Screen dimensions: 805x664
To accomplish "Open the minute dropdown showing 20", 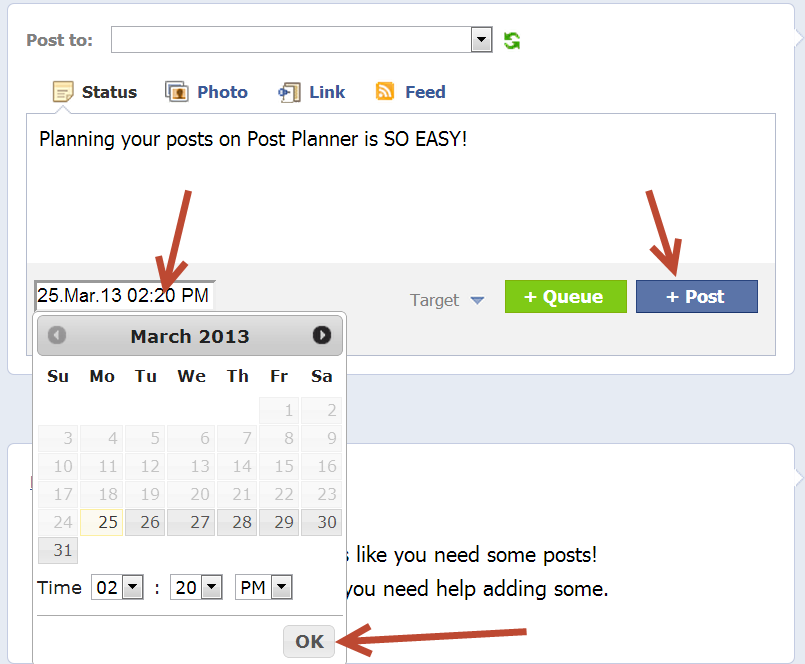I will click(x=211, y=588).
